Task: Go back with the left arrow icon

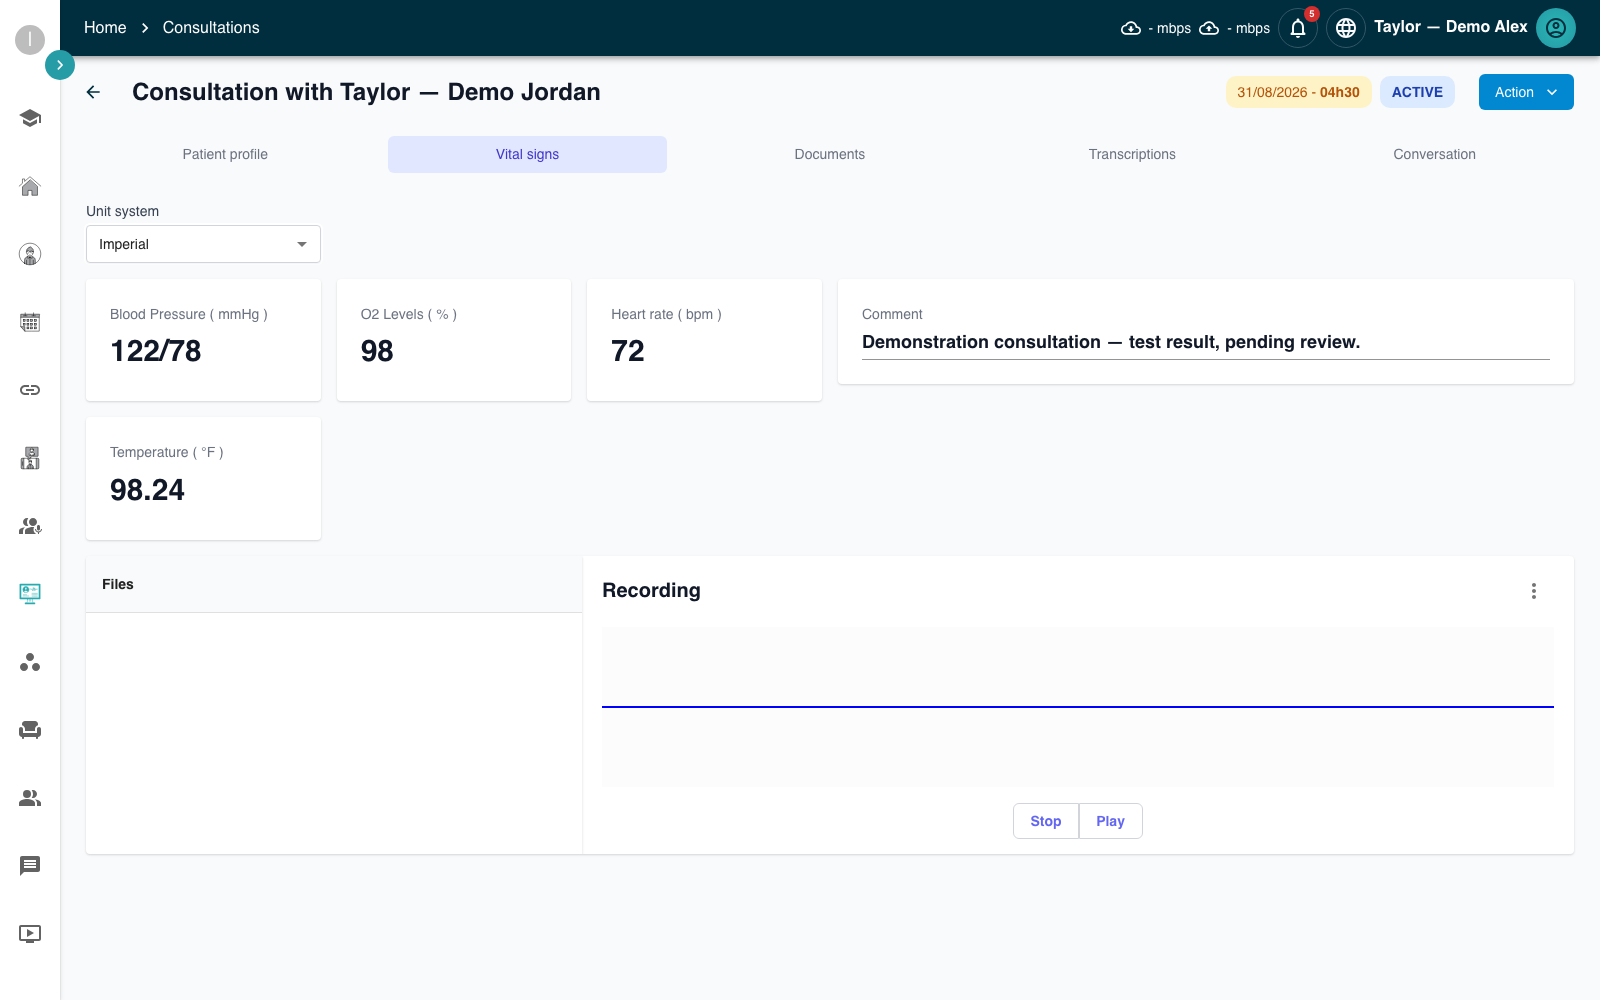Action: 94,92
